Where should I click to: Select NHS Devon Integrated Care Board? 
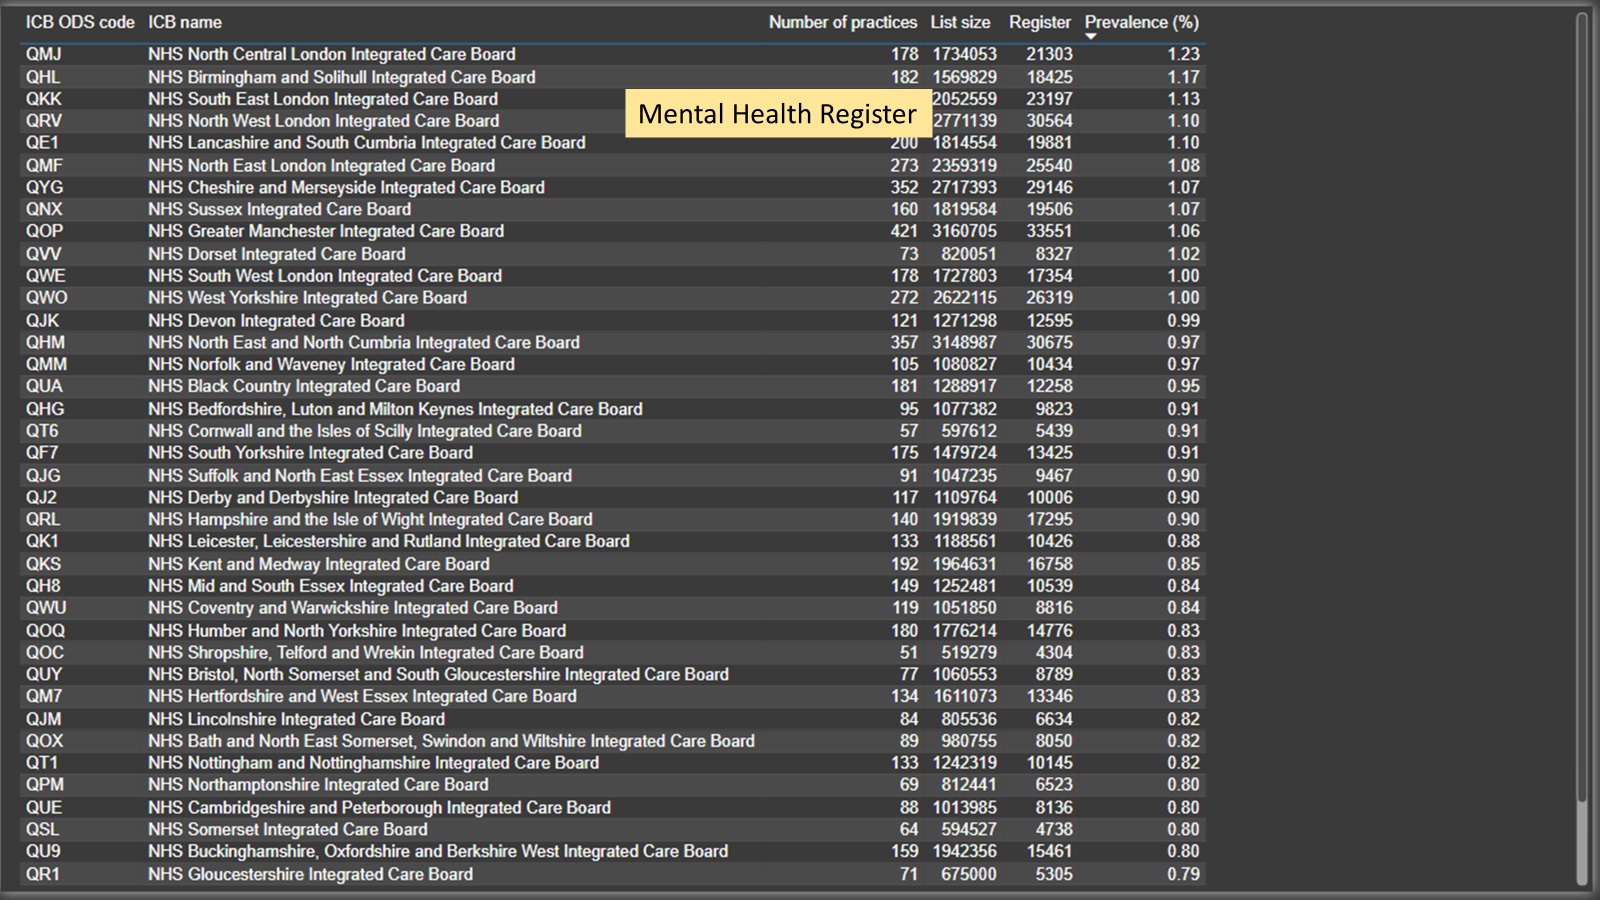[277, 320]
